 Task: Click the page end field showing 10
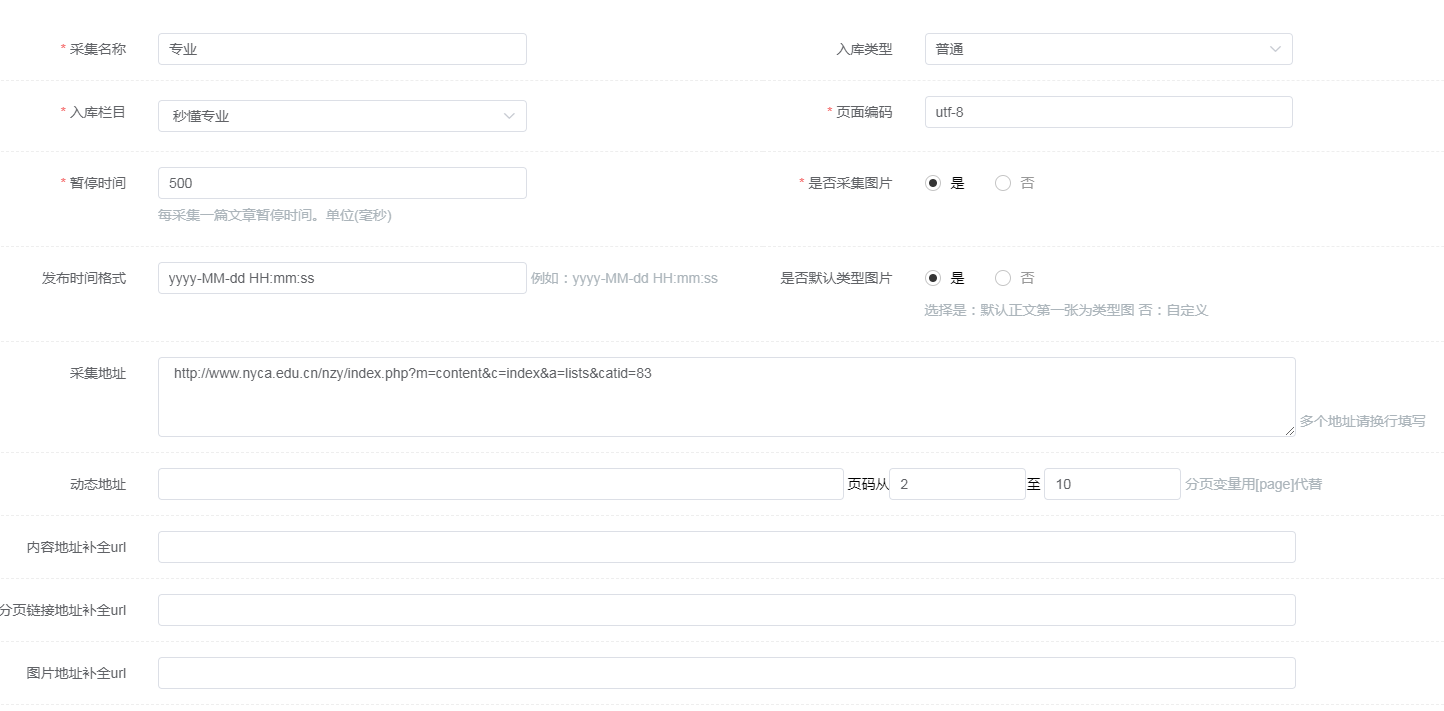click(1112, 484)
